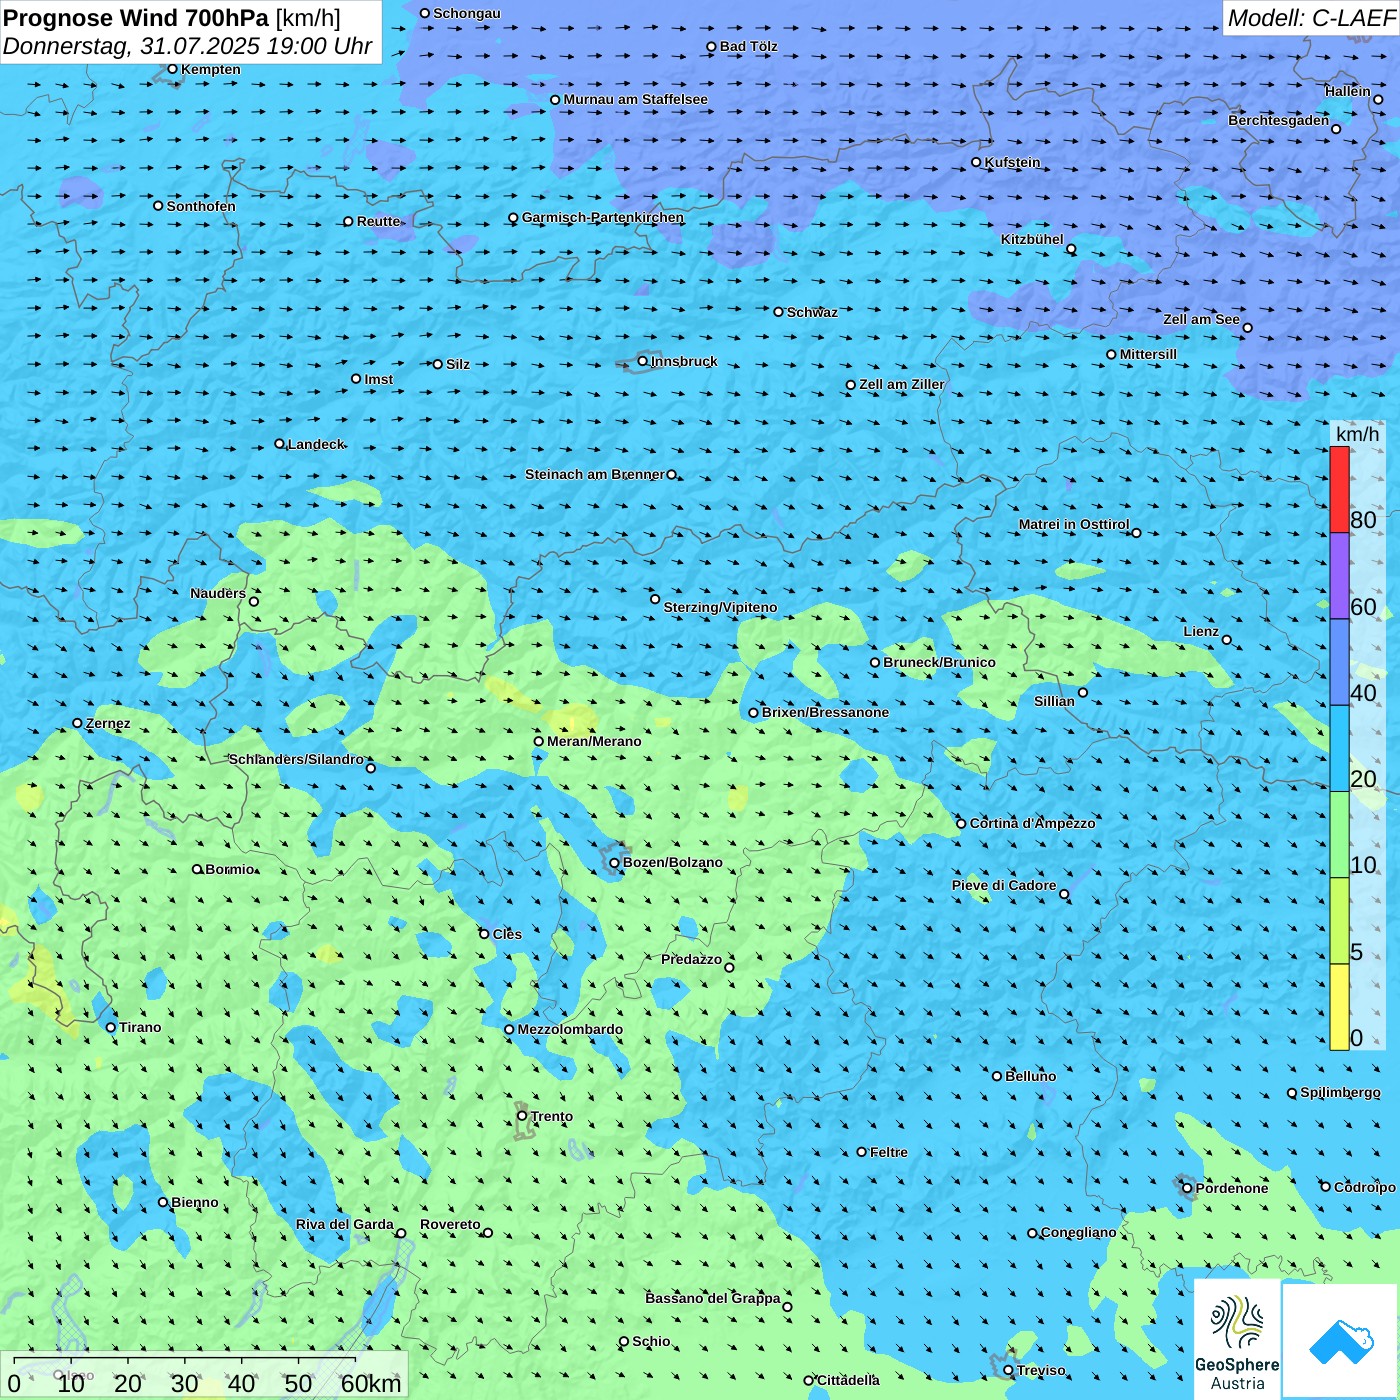Select the 'Bienno' place label
The width and height of the screenshot is (1400, 1400).
coord(194,1202)
